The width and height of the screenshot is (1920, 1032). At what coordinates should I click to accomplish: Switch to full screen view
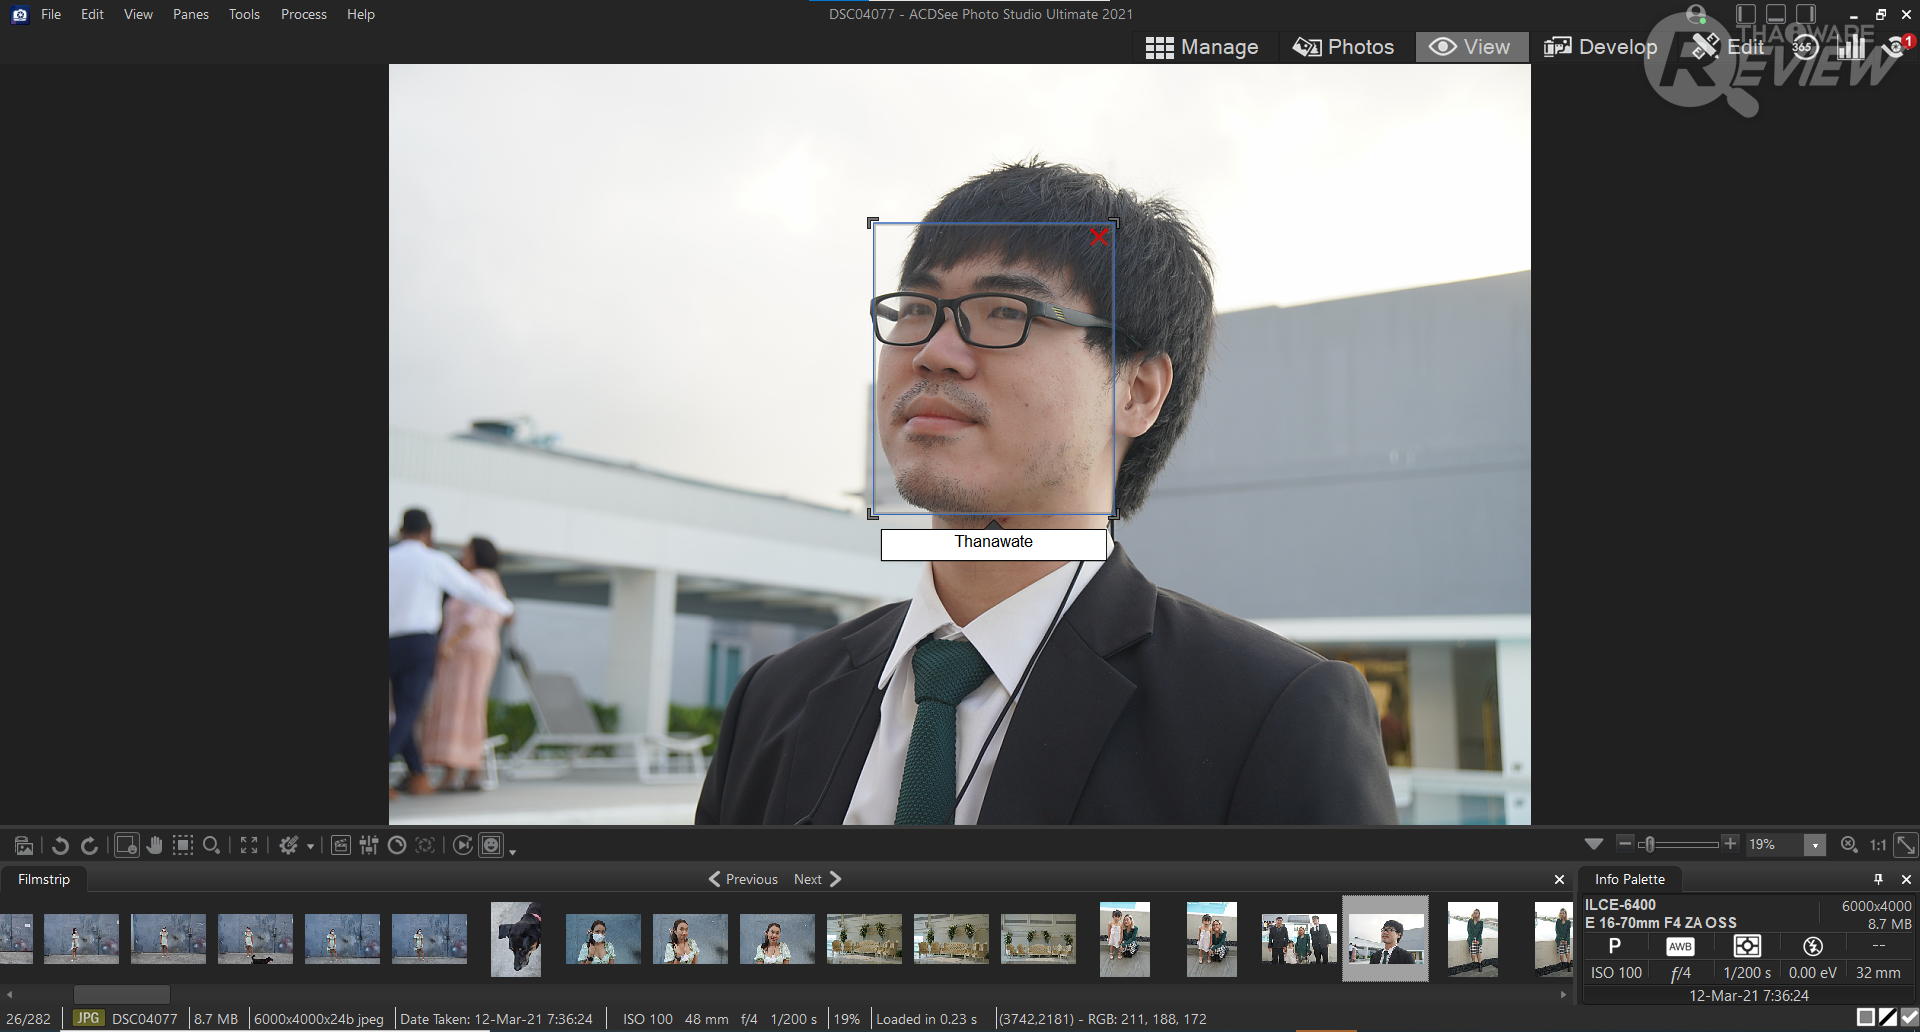249,846
